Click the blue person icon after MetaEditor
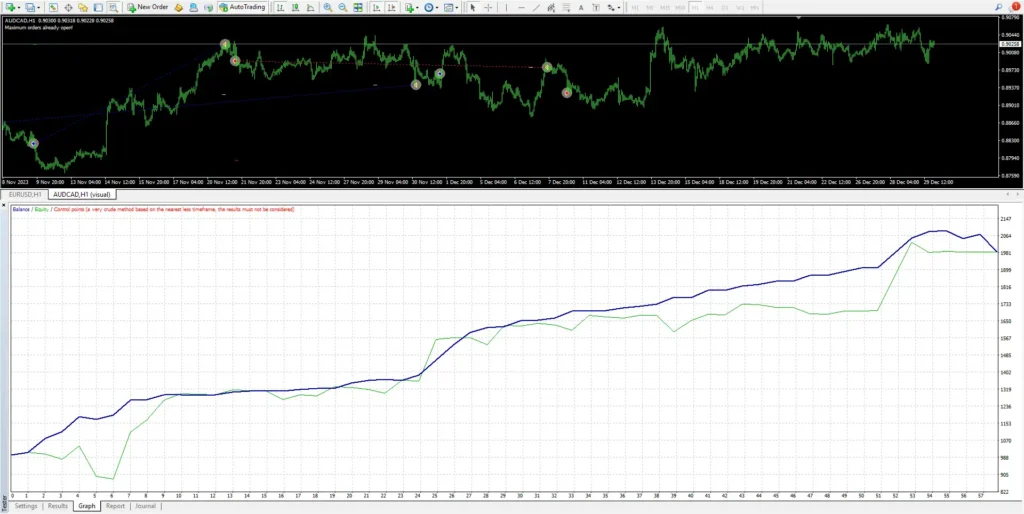Viewport: 1024px width, 514px height. pos(193,7)
